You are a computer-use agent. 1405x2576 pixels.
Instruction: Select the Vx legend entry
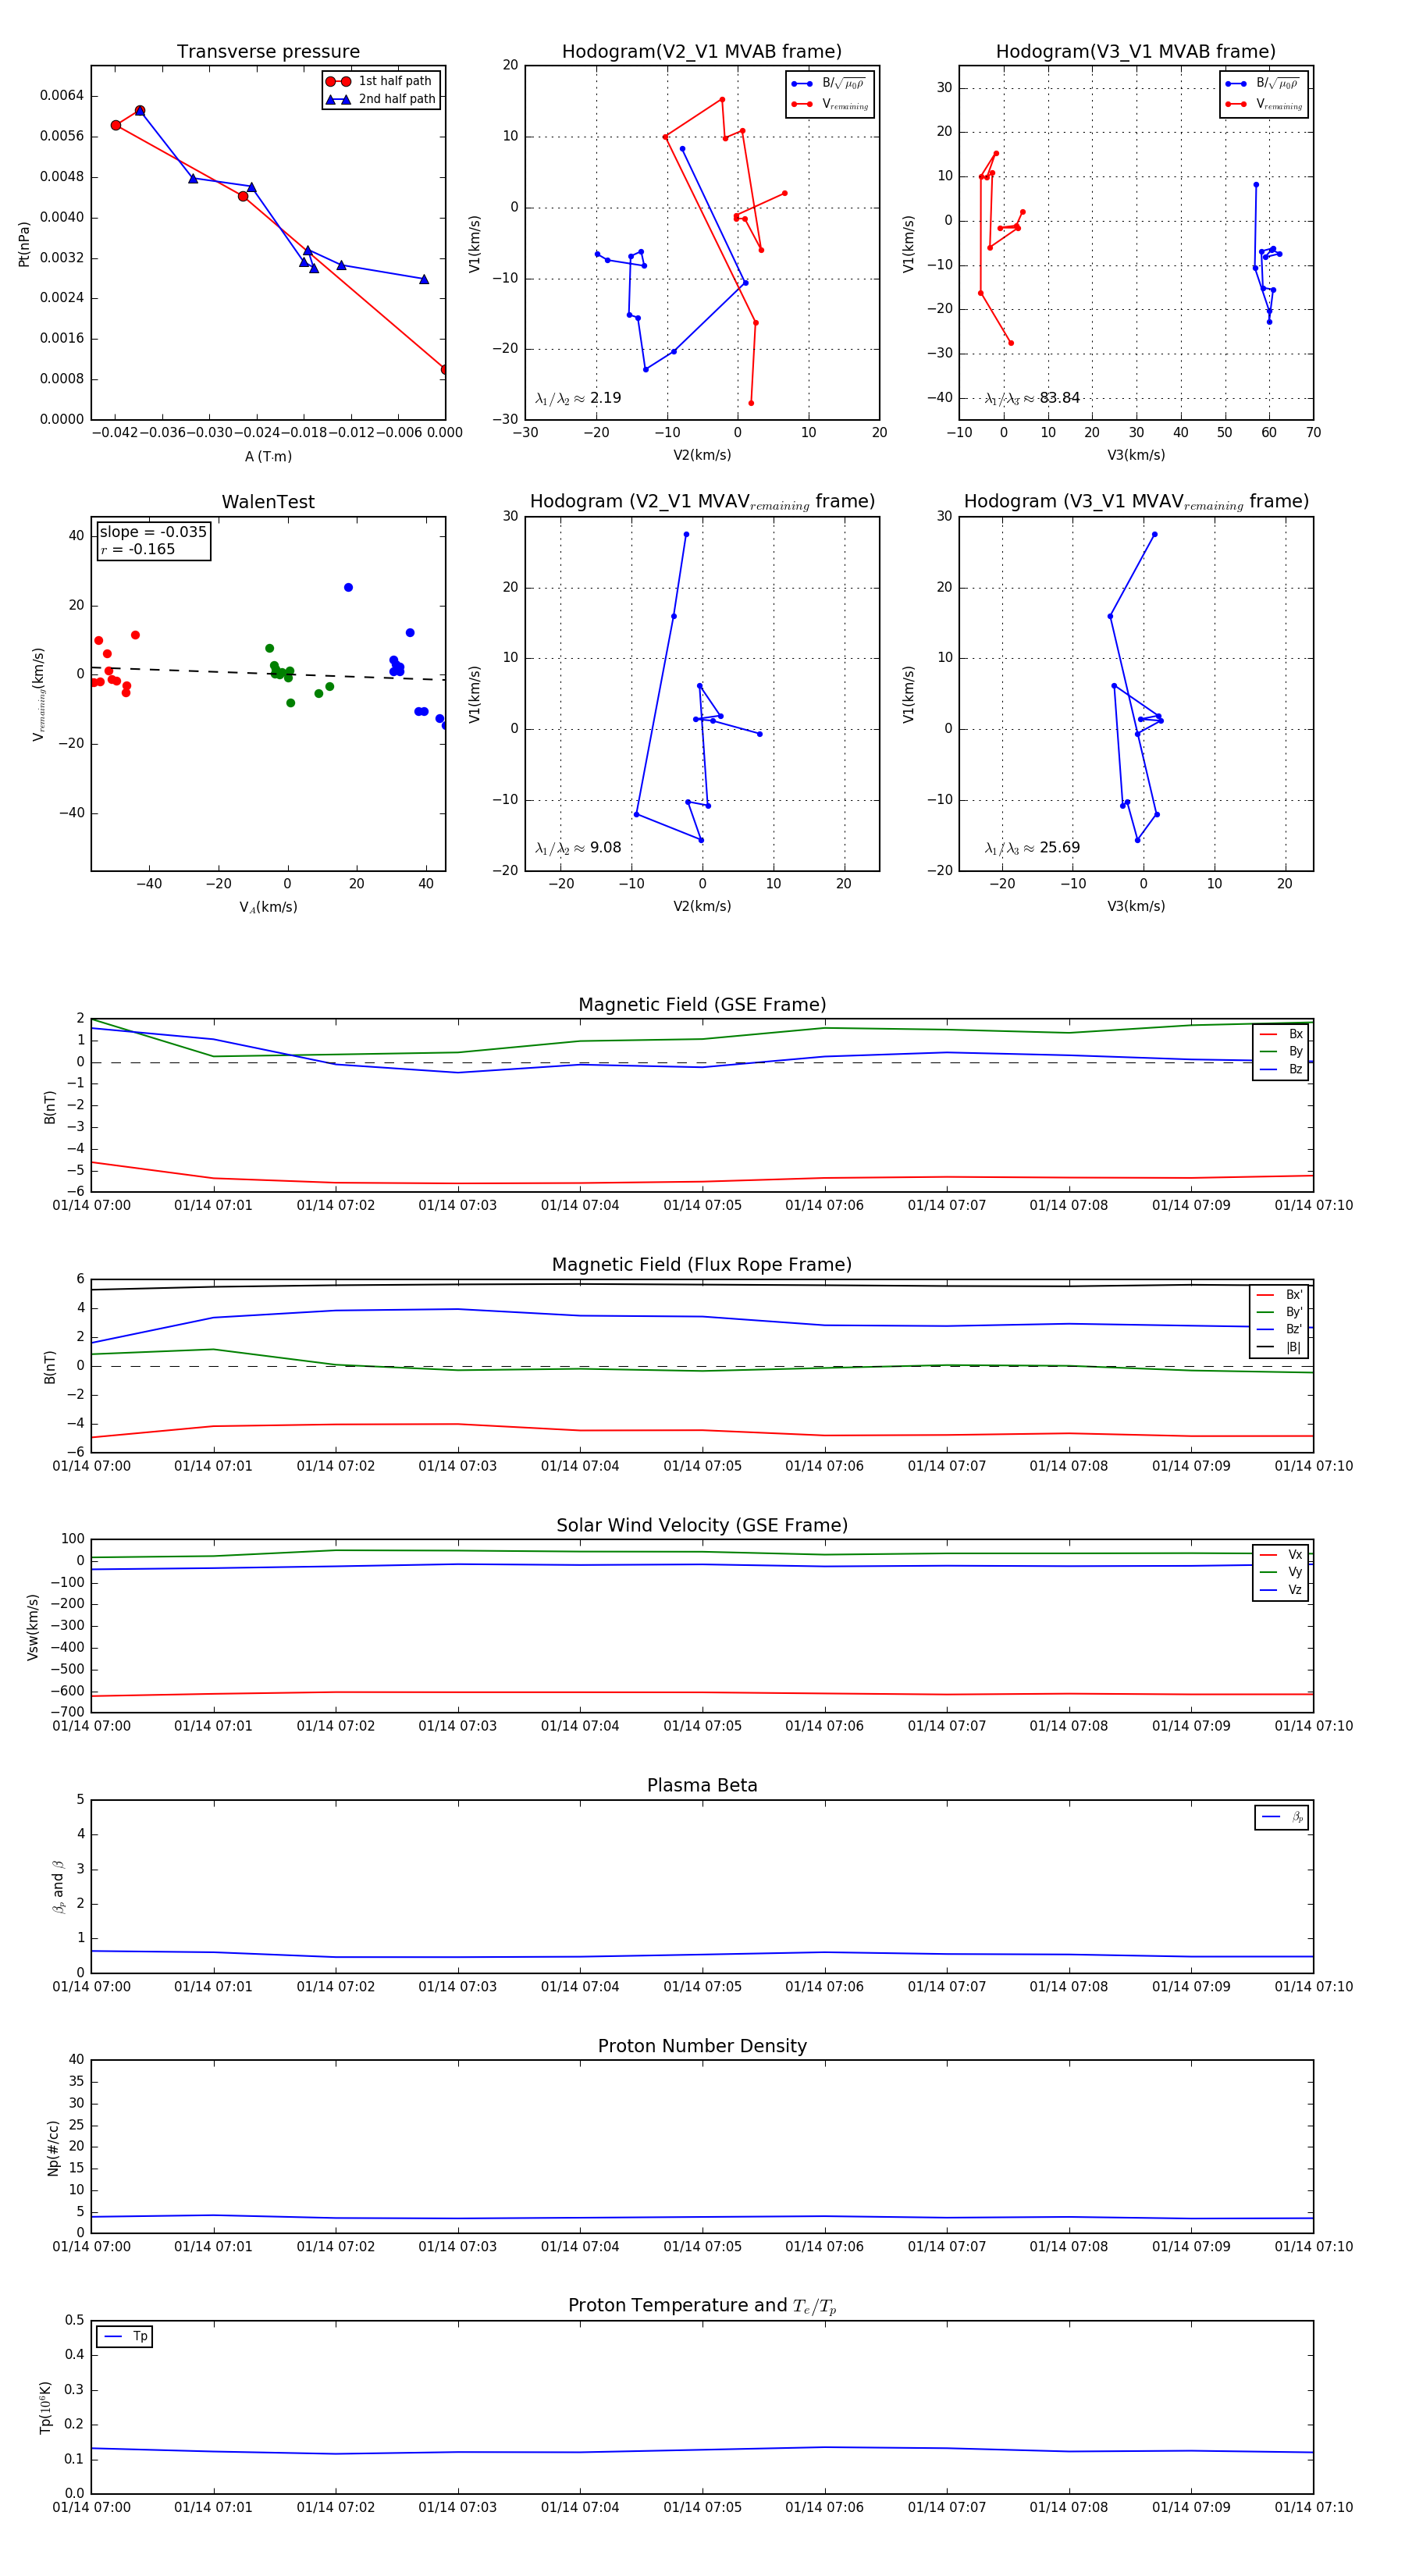1282,1554
